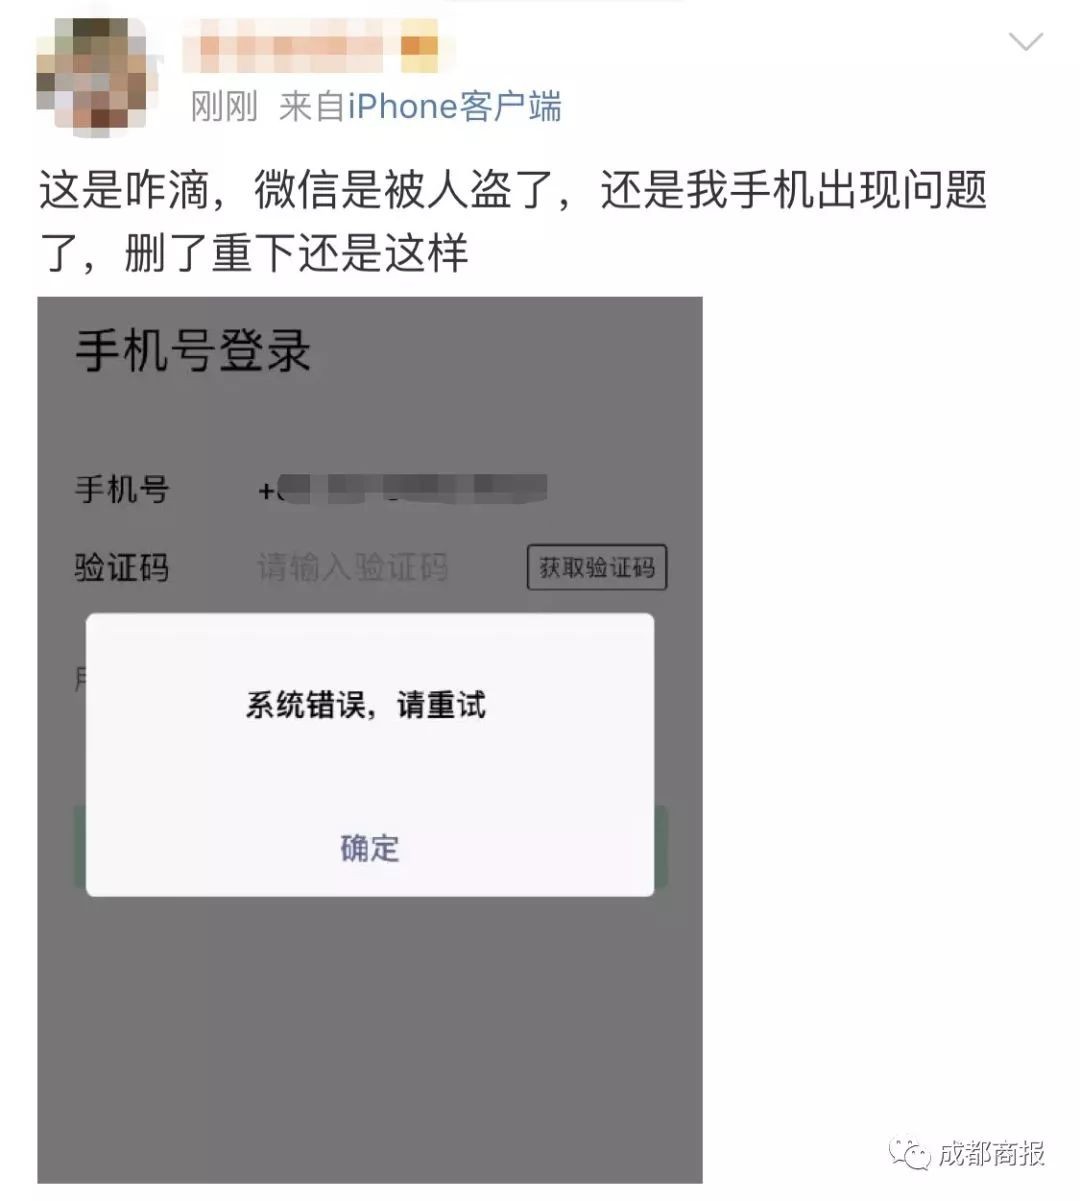Viewport: 1080px width, 1201px height.
Task: Follow the iPhone客户端 source link
Action: pyautogui.click(x=454, y=106)
